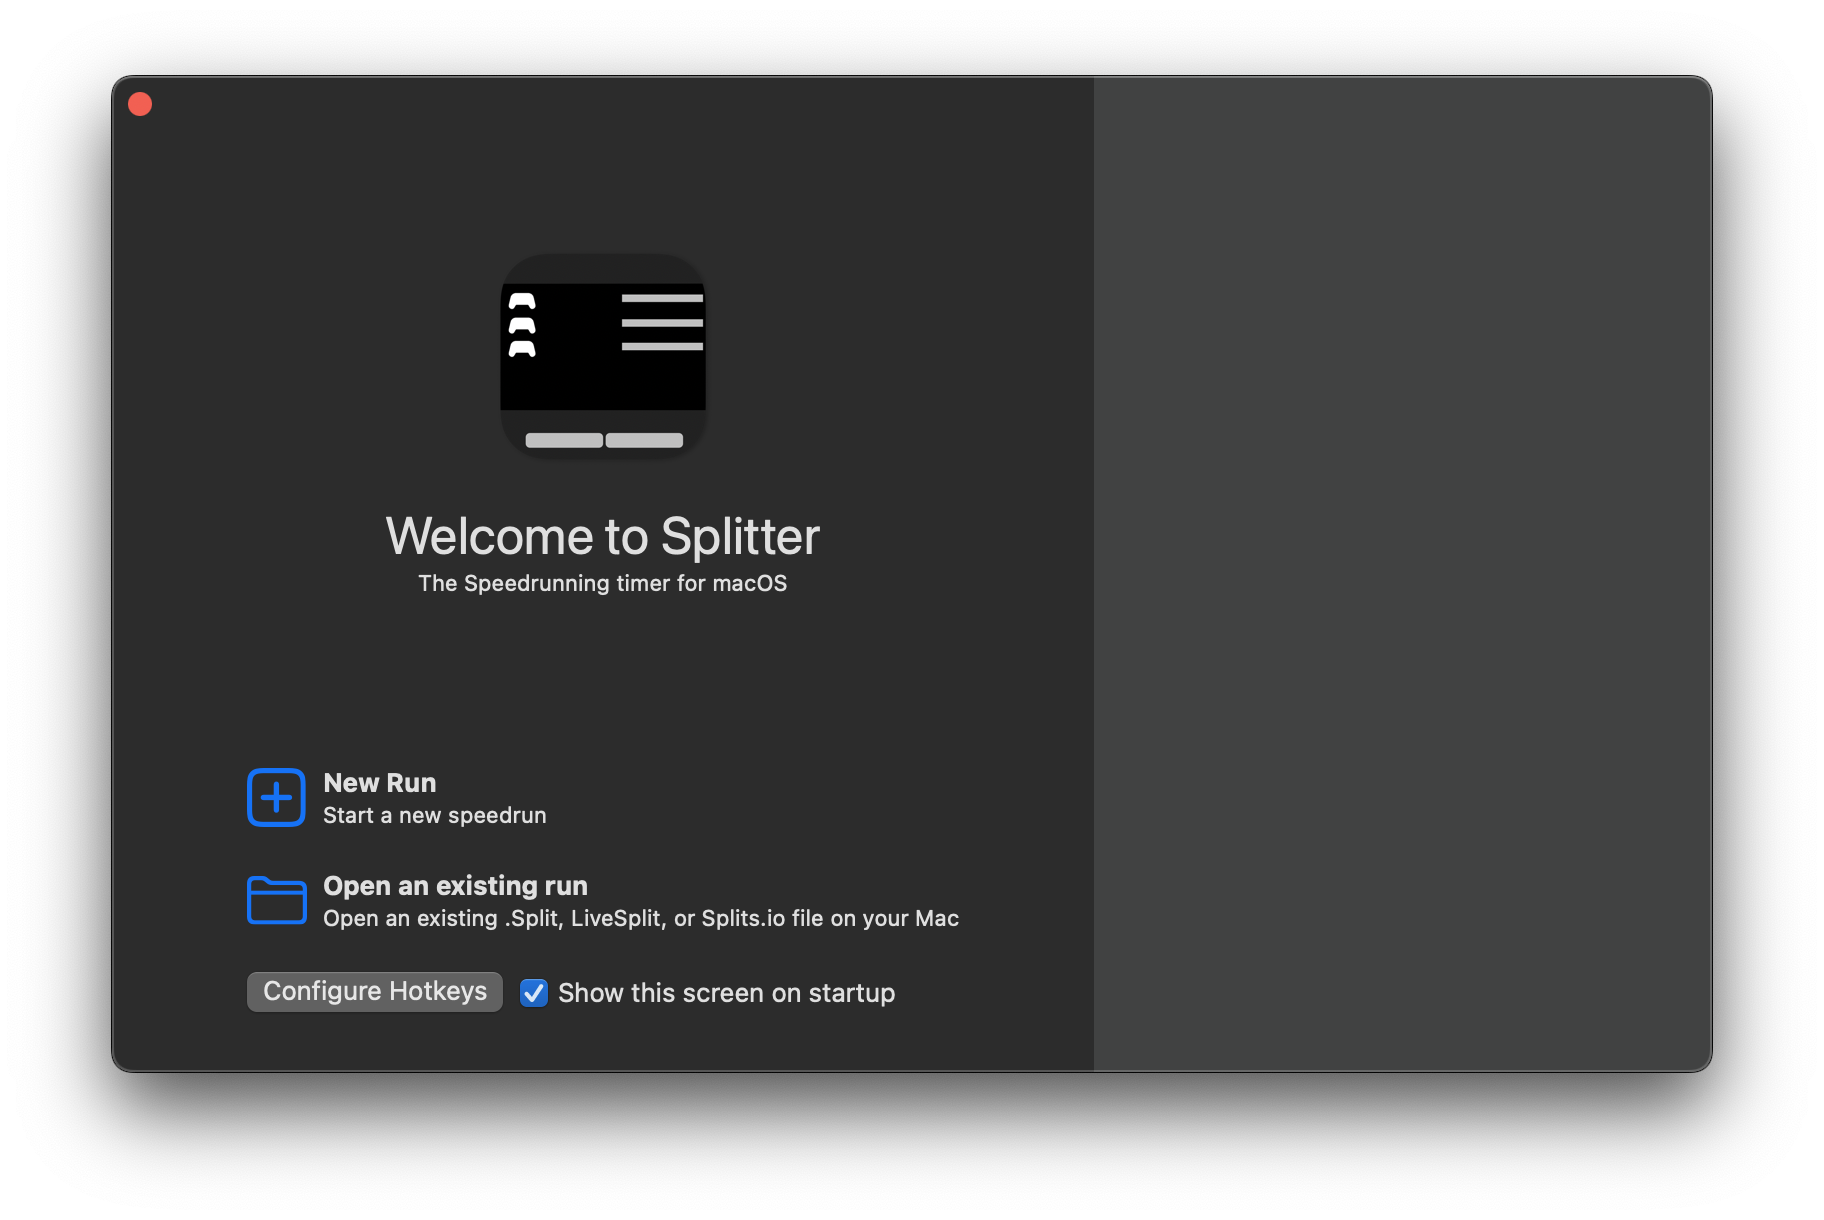
Task: Click the 'Show this screen on startup' label
Action: pyautogui.click(x=726, y=993)
